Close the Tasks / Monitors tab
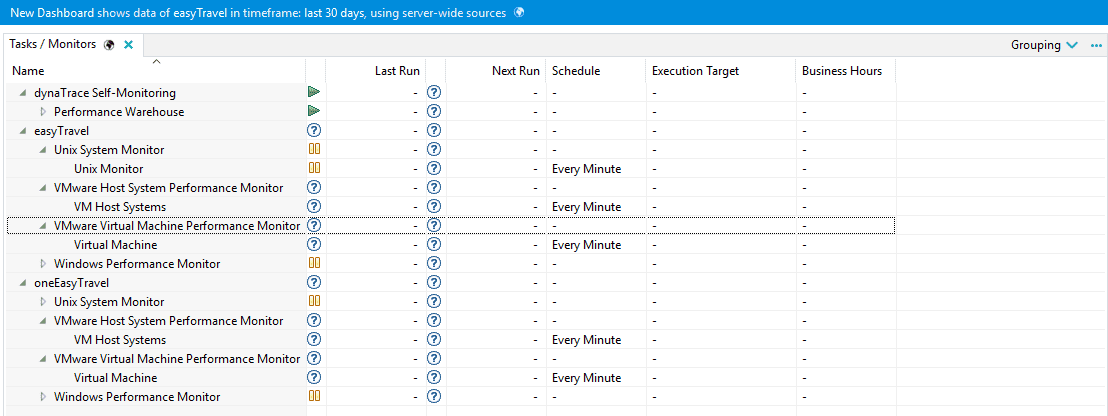Screen dimensions: 1108x416 coord(129,44)
